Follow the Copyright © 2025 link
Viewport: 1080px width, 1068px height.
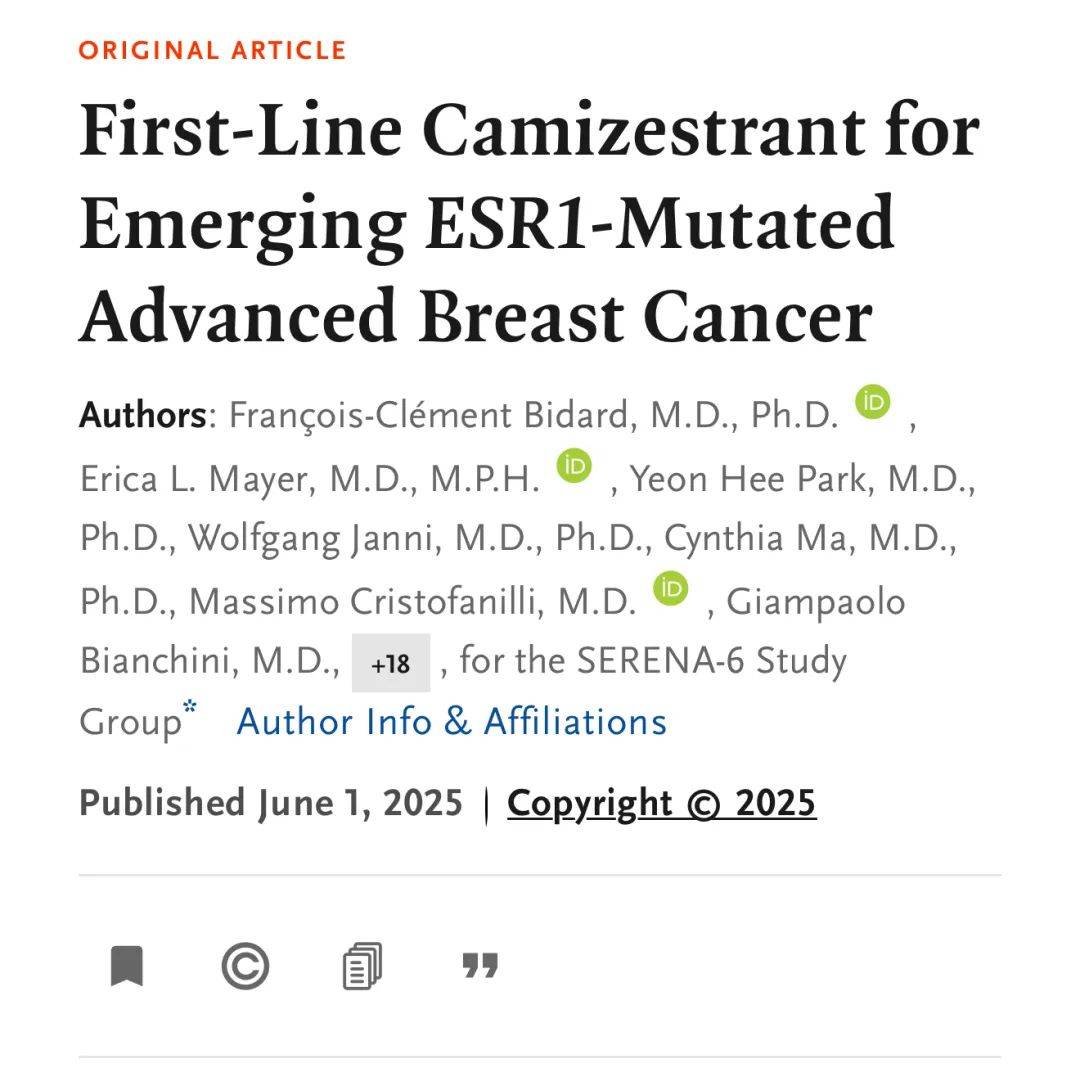(661, 803)
